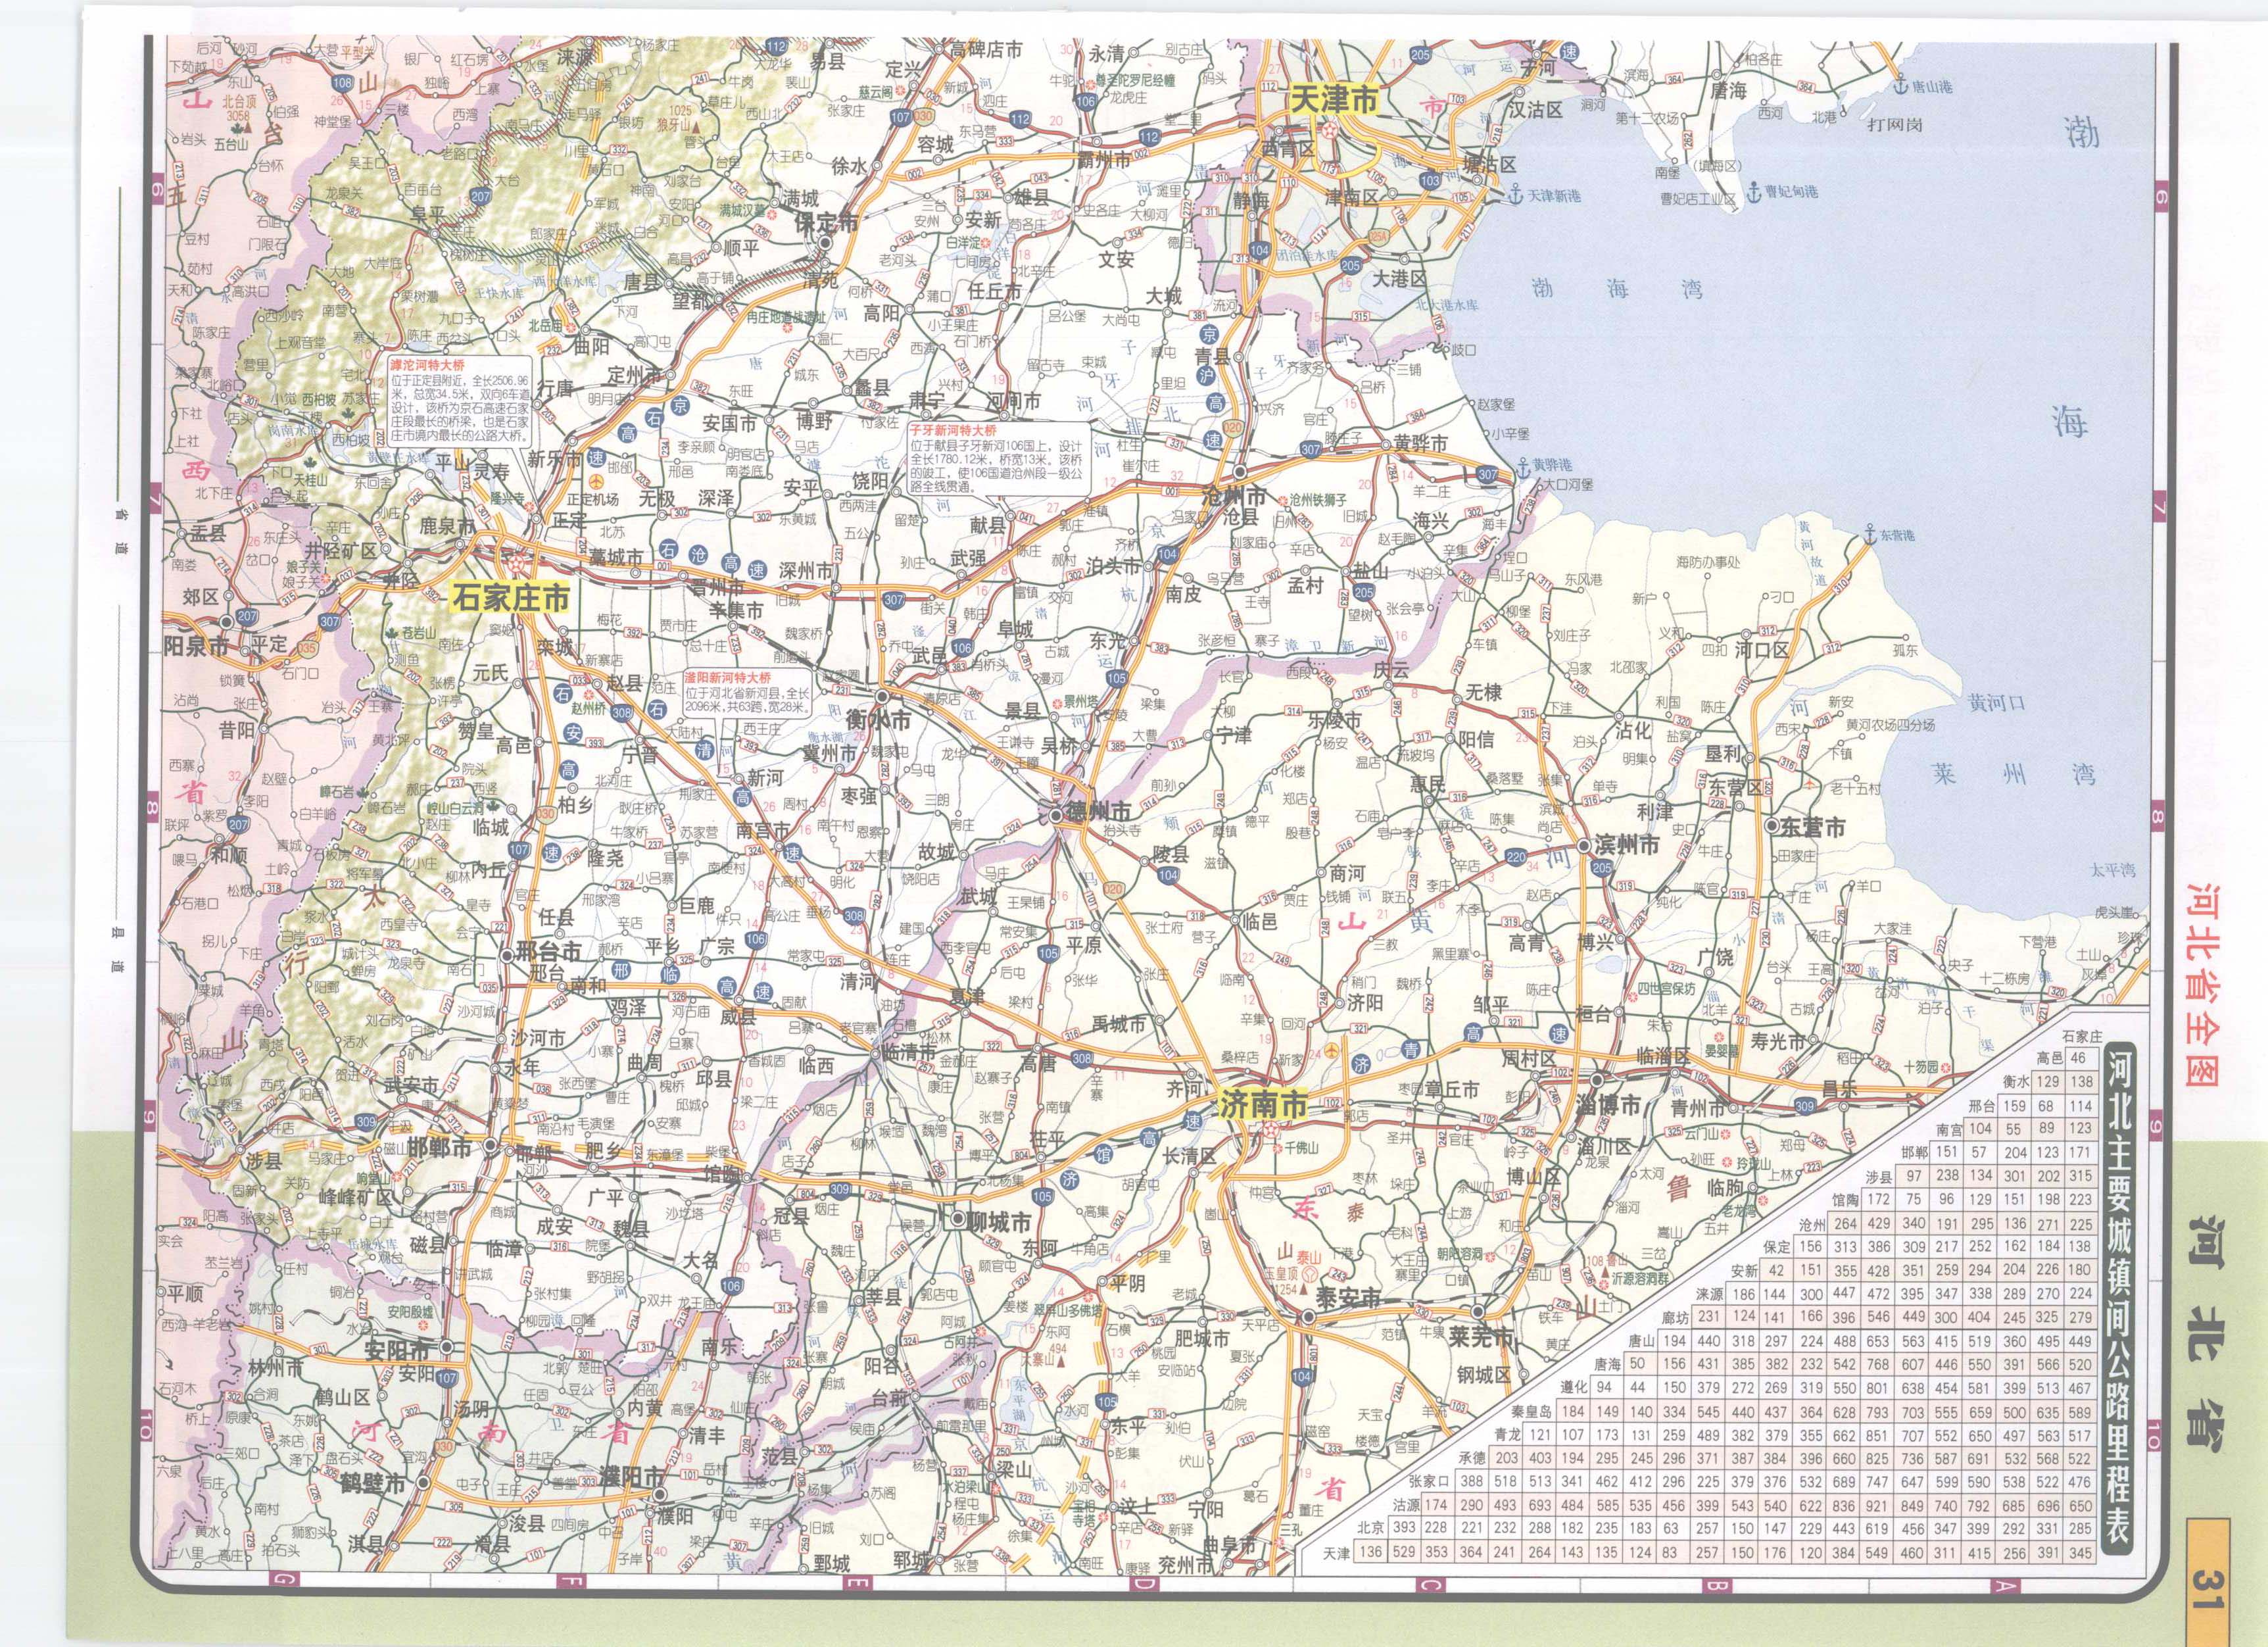This screenshot has width=2268, height=1647.
Task: Select the 衡水市 label
Action: [878, 719]
